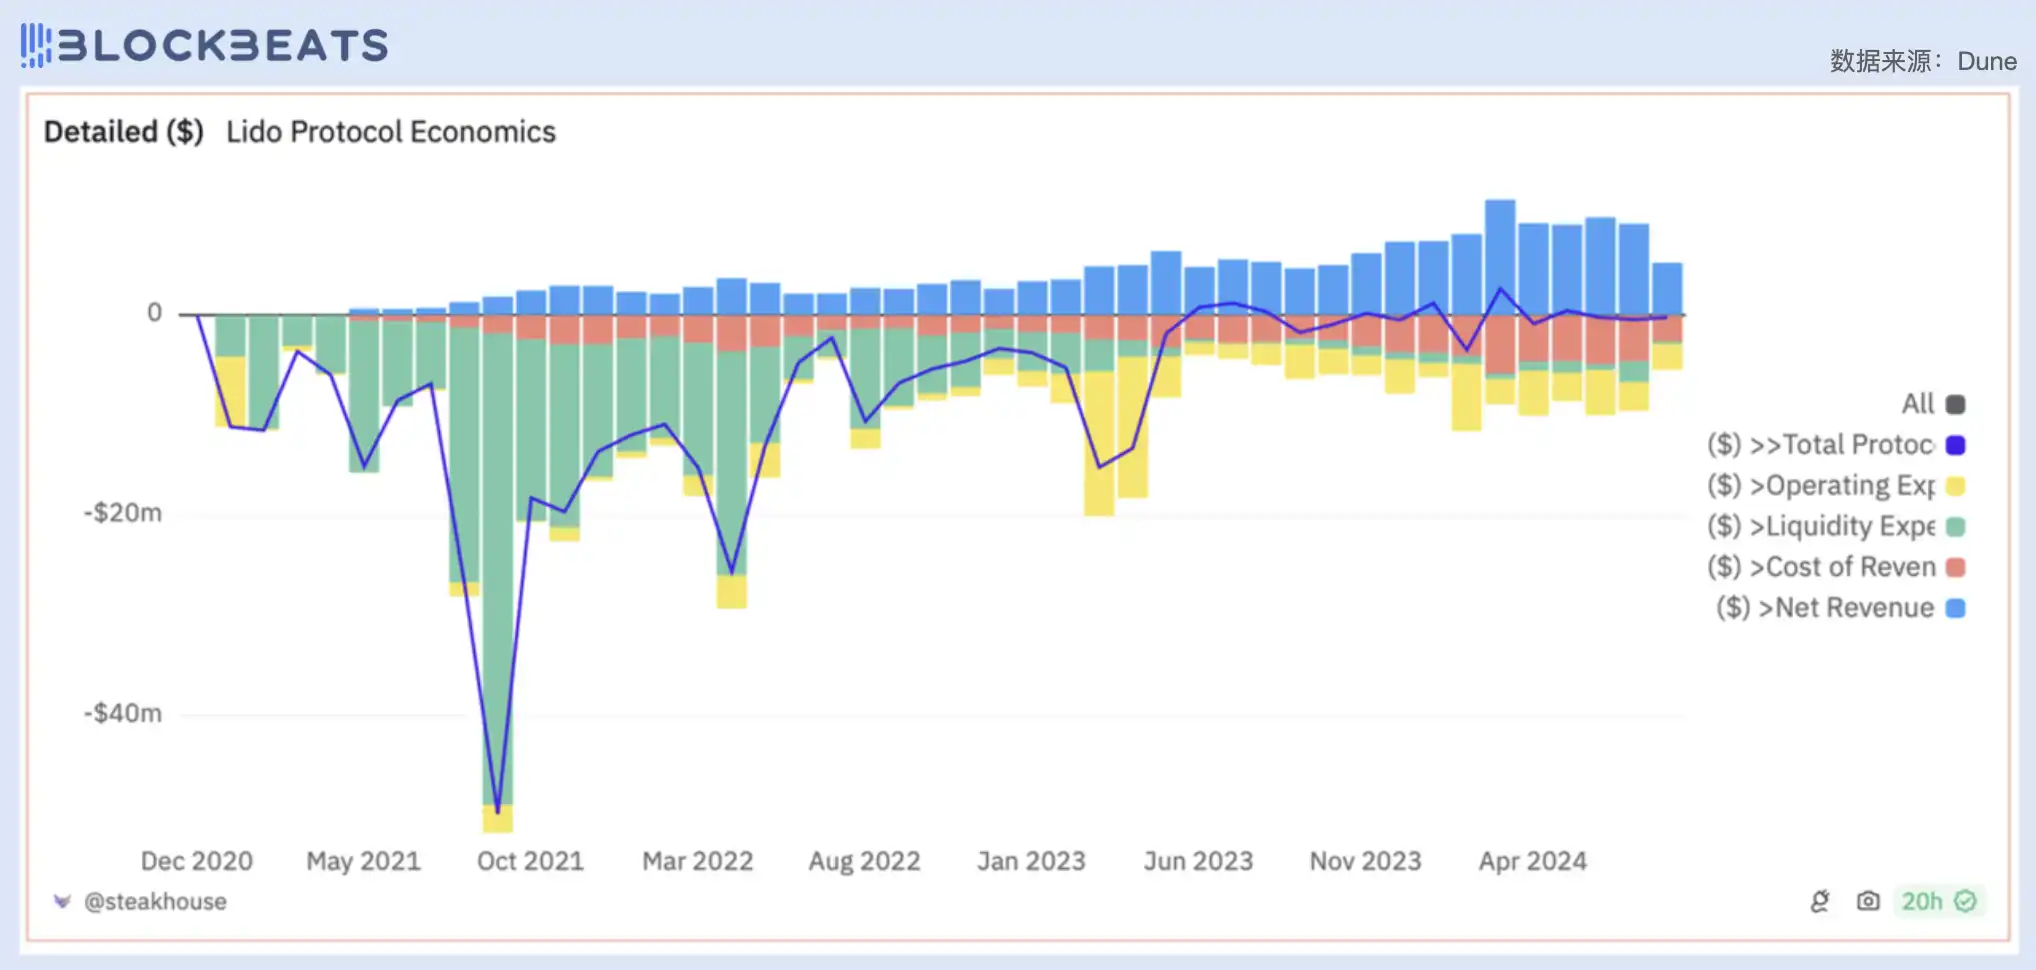Click the BlockBeats logo
This screenshot has height=970, width=2036.
205,45
